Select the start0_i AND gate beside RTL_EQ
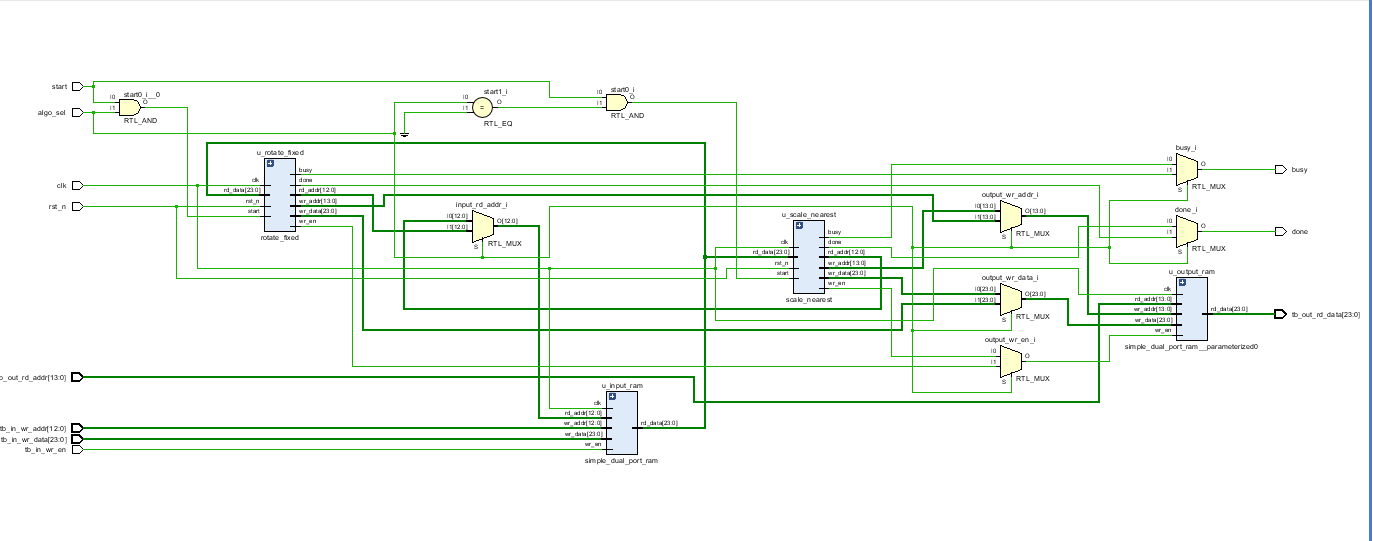The width and height of the screenshot is (1373, 541). 617,102
